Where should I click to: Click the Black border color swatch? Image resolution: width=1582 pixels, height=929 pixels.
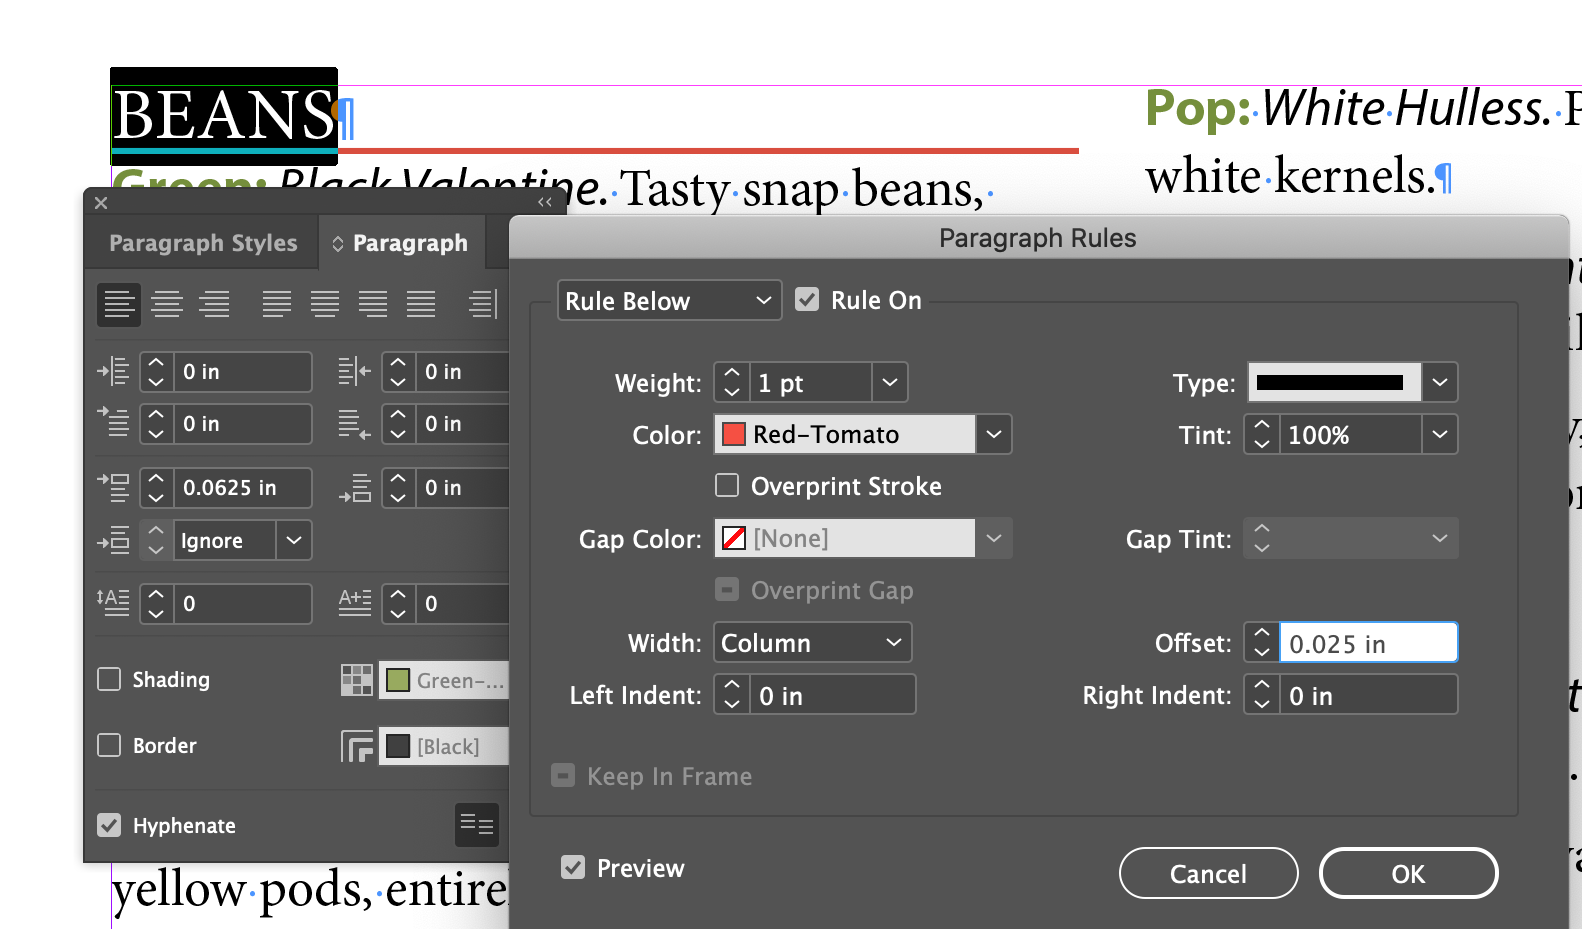coord(398,746)
